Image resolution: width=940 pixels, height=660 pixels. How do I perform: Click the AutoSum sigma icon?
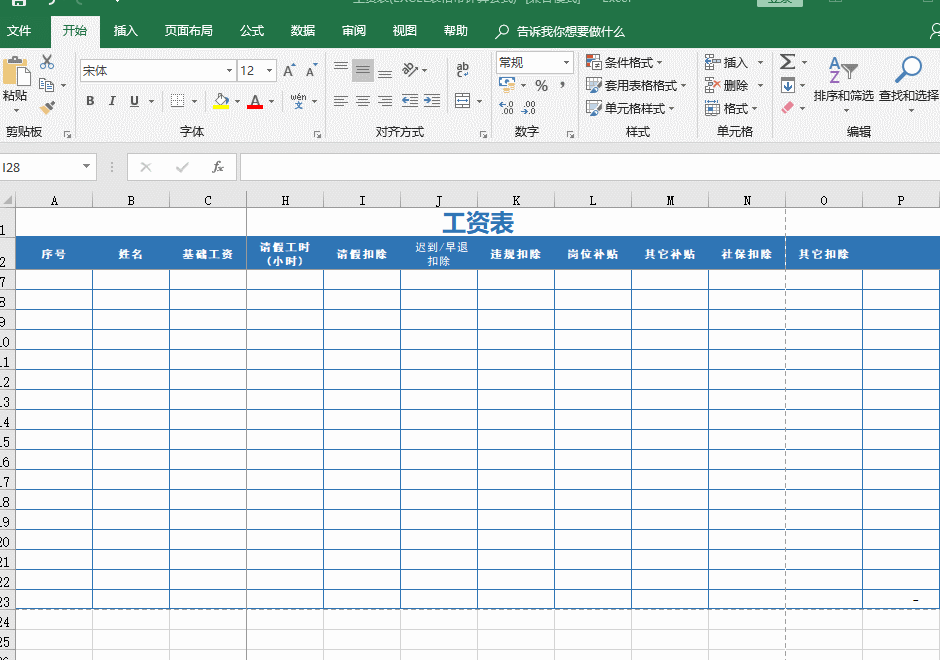click(x=786, y=62)
